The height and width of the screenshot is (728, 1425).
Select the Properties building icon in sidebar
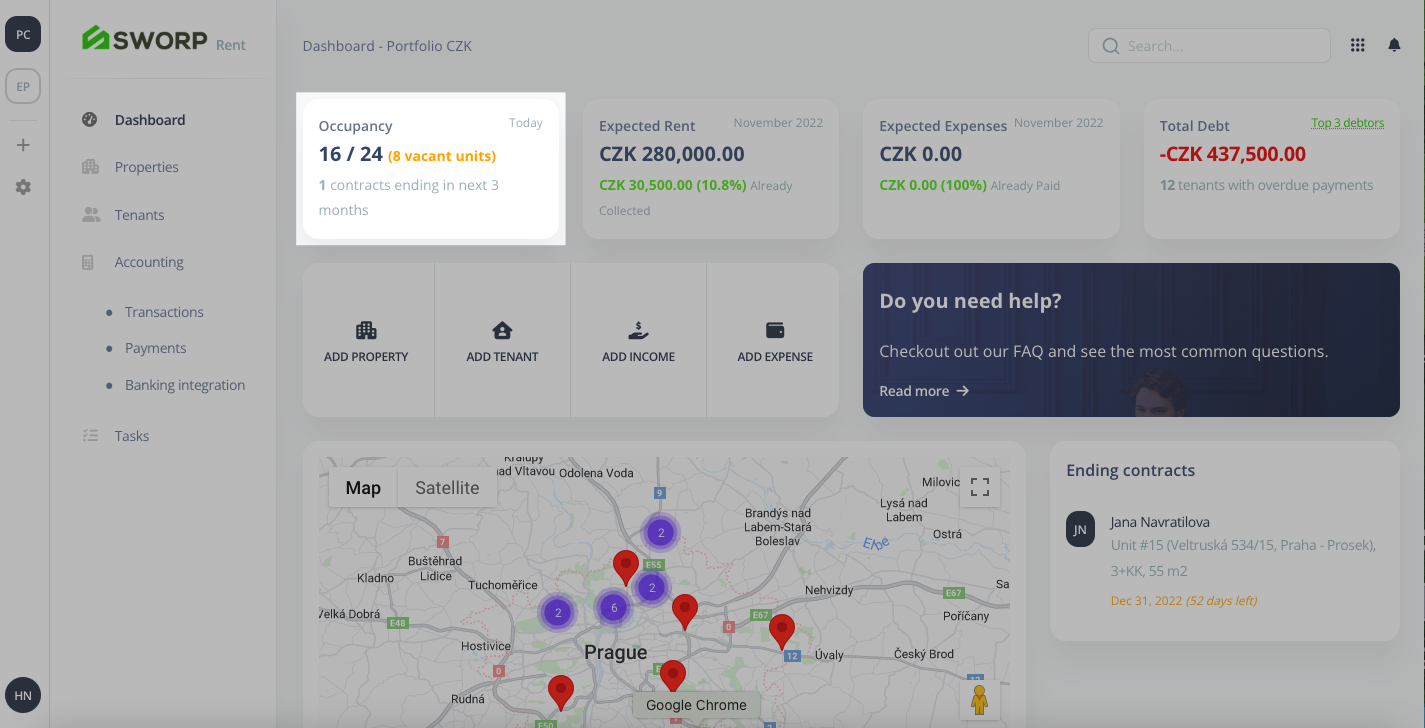[89, 167]
